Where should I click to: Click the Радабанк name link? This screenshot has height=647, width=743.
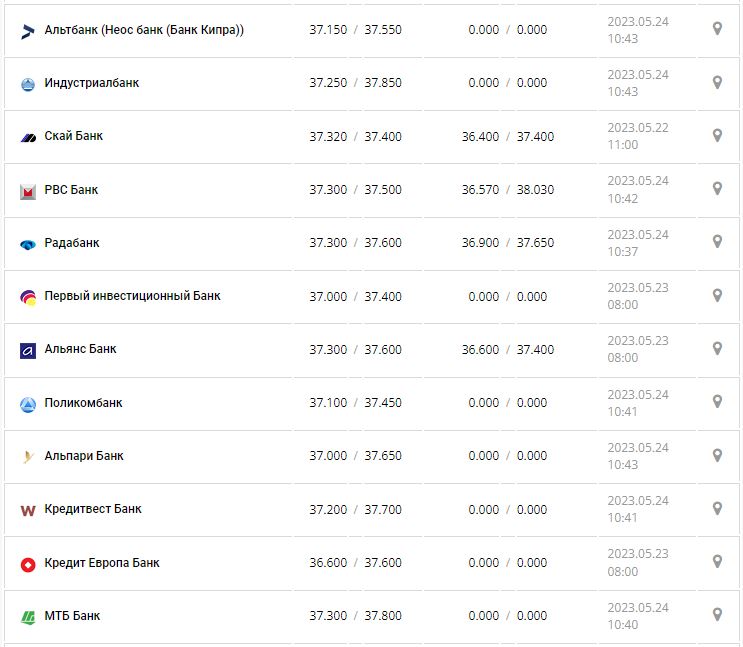click(x=72, y=243)
